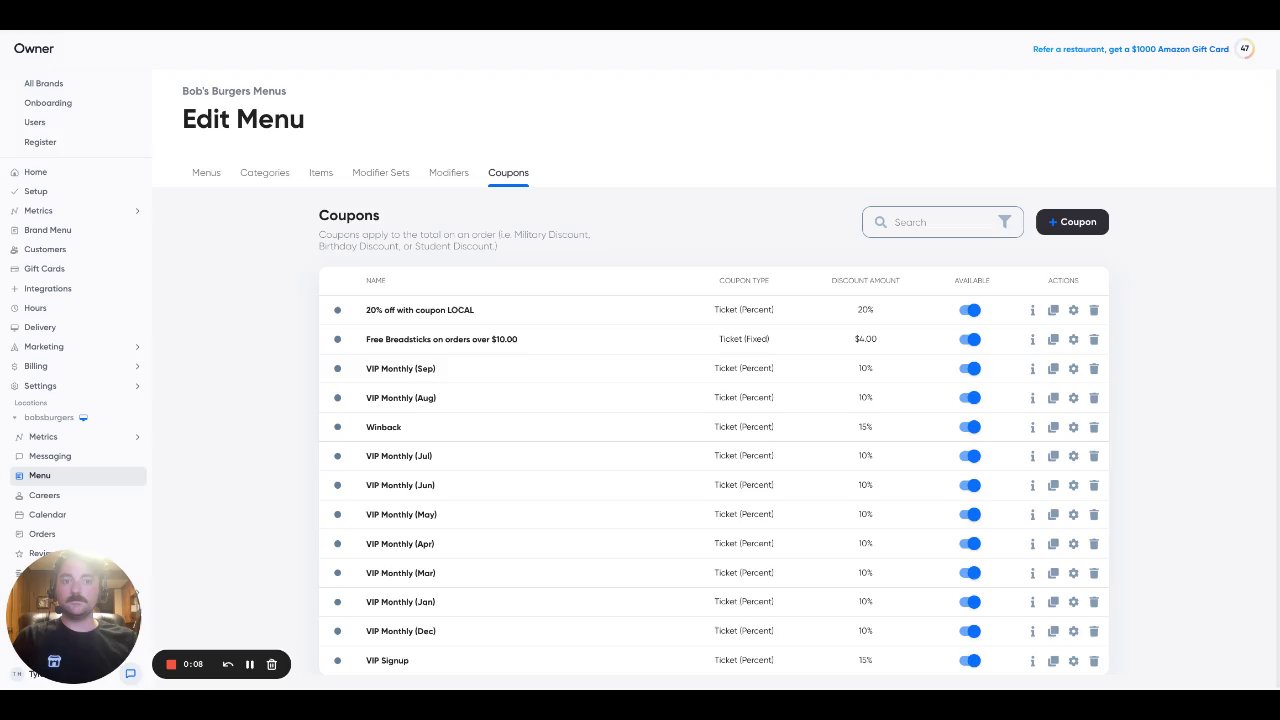Open info for Winback coupon
This screenshot has width=1280, height=720.
[1032, 427]
